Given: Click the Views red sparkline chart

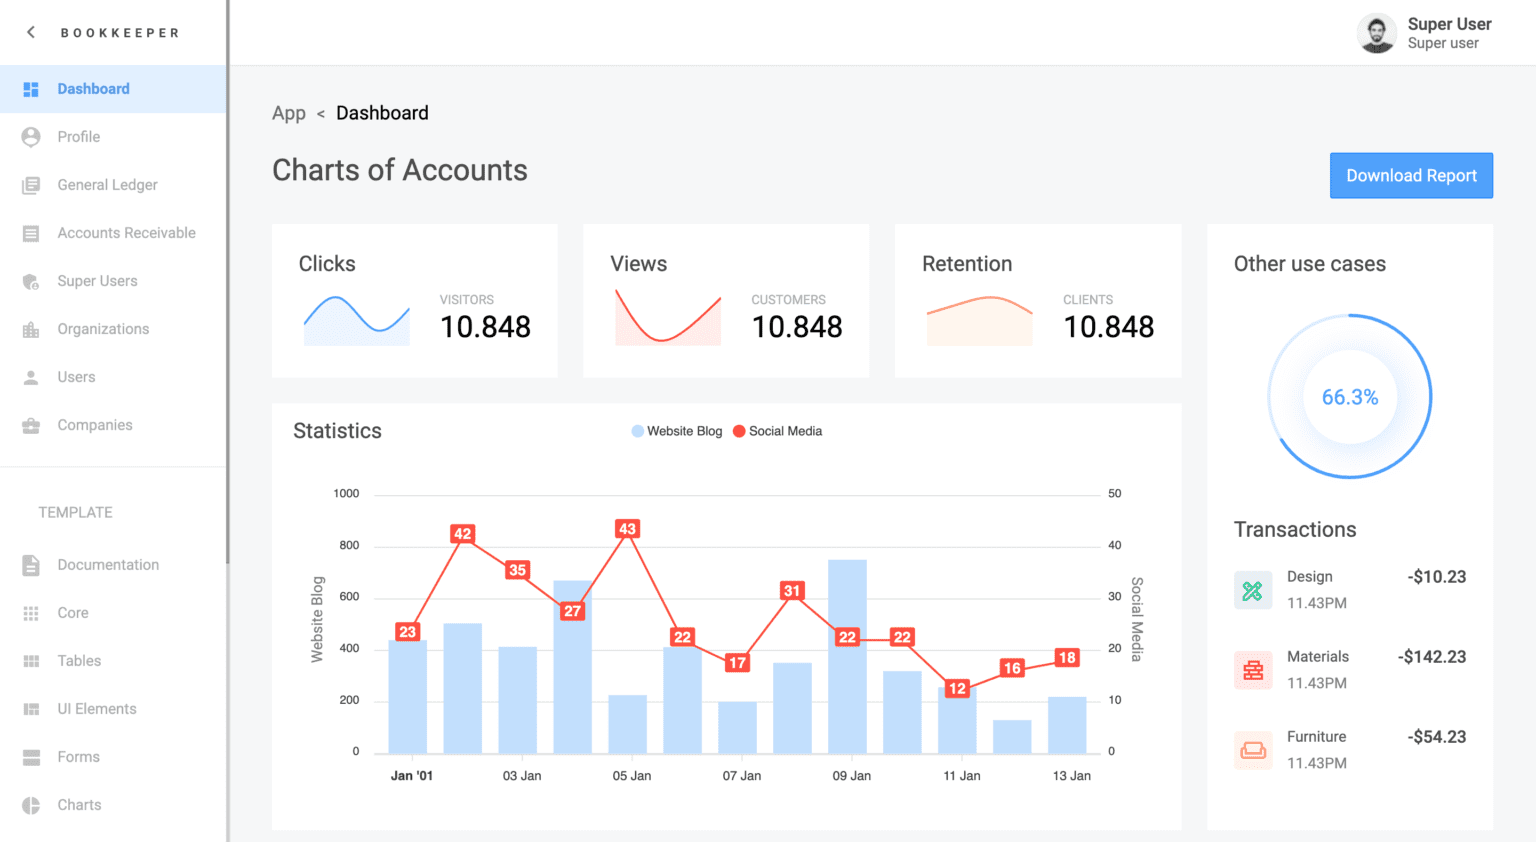Looking at the screenshot, I should pos(668,317).
